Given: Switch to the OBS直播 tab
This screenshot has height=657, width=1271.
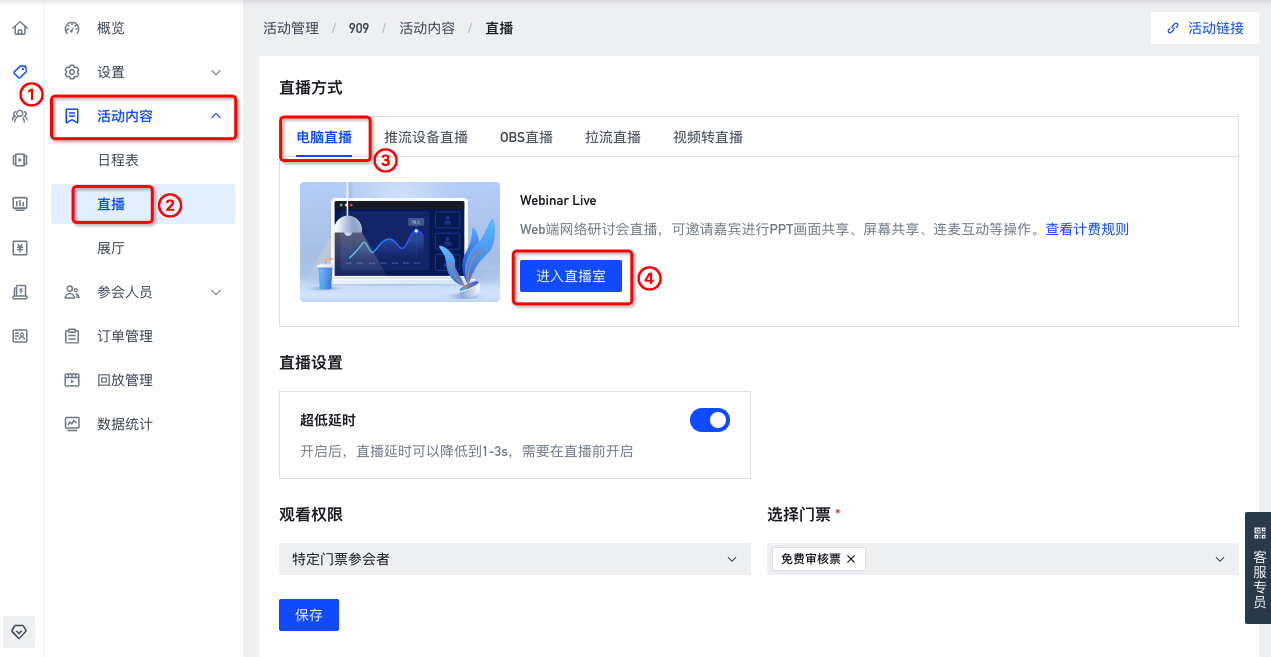Looking at the screenshot, I should point(526,137).
